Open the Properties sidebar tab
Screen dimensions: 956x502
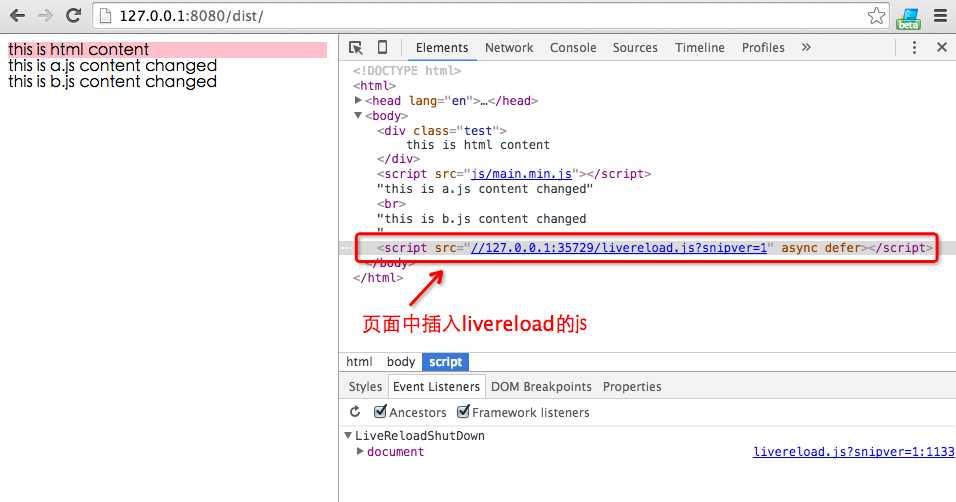coord(632,387)
